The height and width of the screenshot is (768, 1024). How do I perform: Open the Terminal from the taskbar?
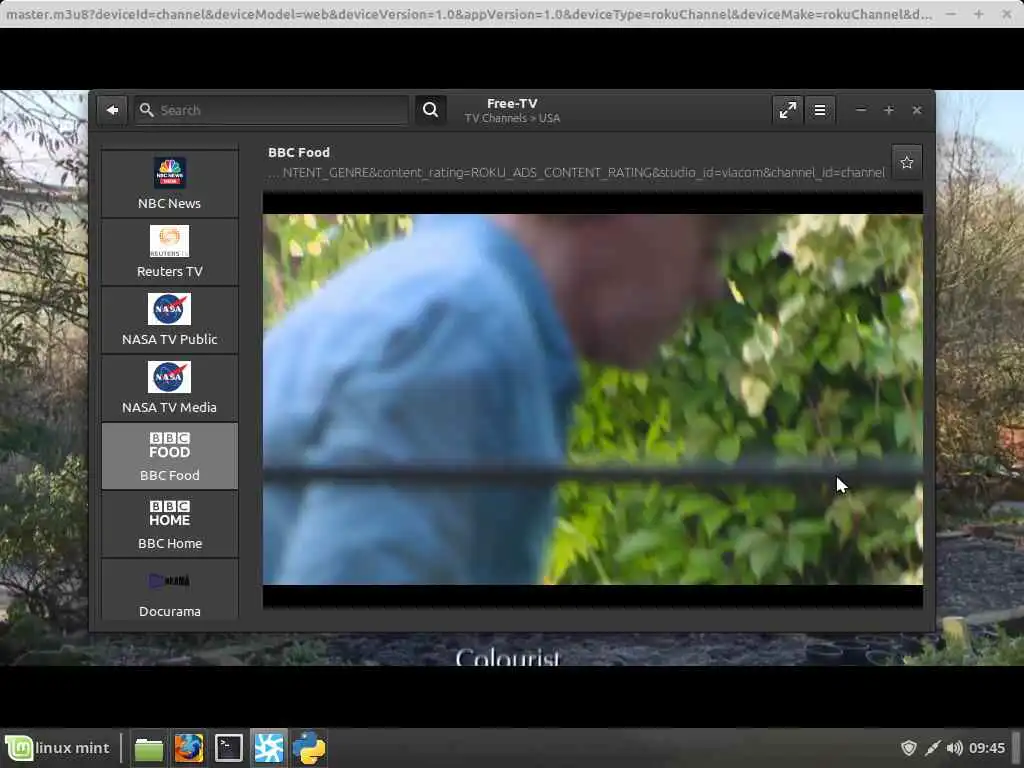pyautogui.click(x=229, y=748)
